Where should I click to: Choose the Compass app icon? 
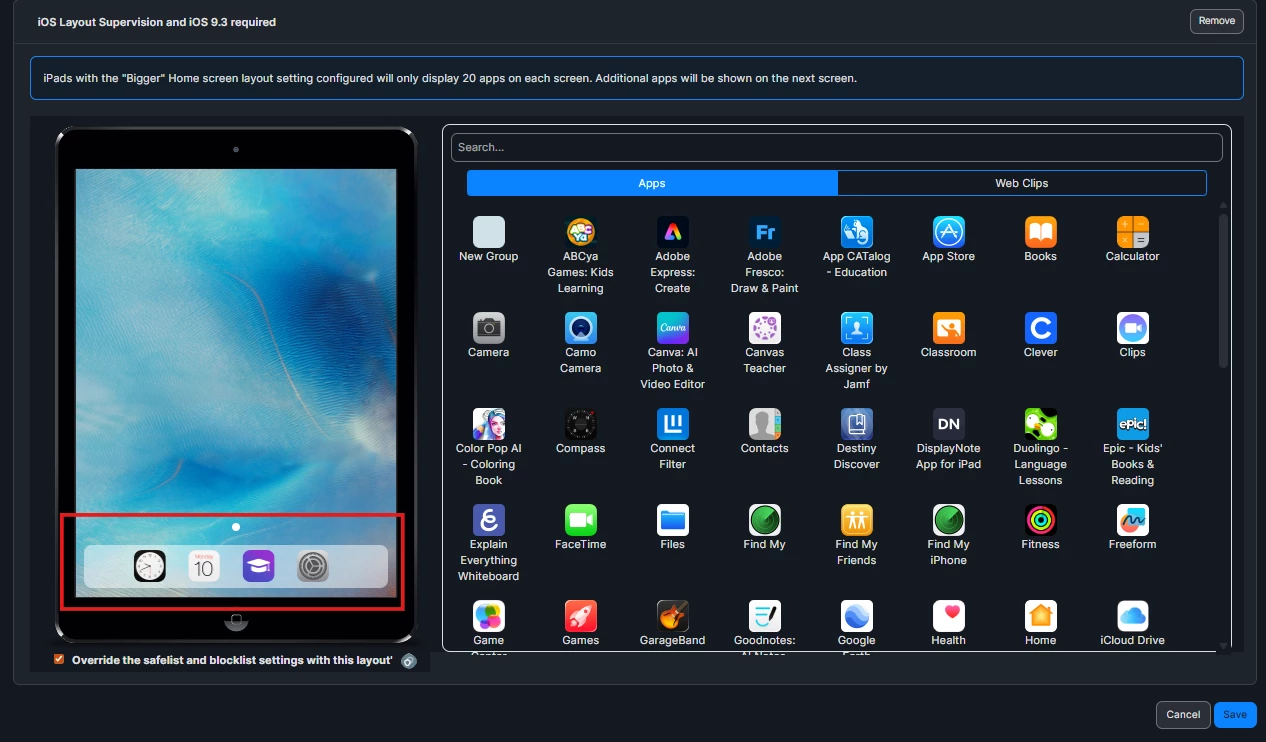tap(580, 424)
